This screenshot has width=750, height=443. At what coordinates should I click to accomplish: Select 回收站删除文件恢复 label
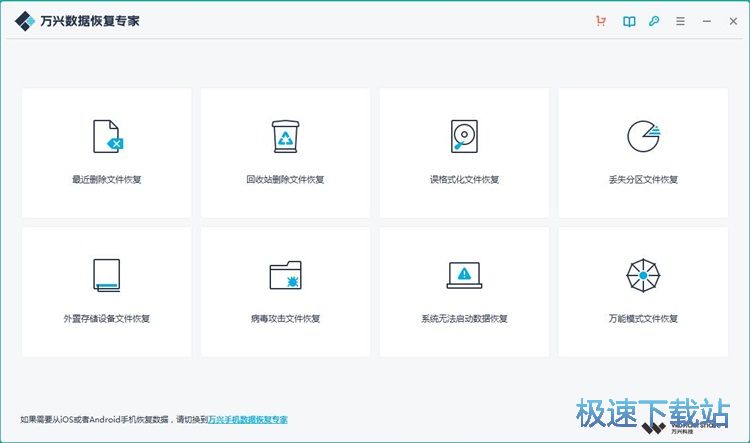(x=286, y=179)
